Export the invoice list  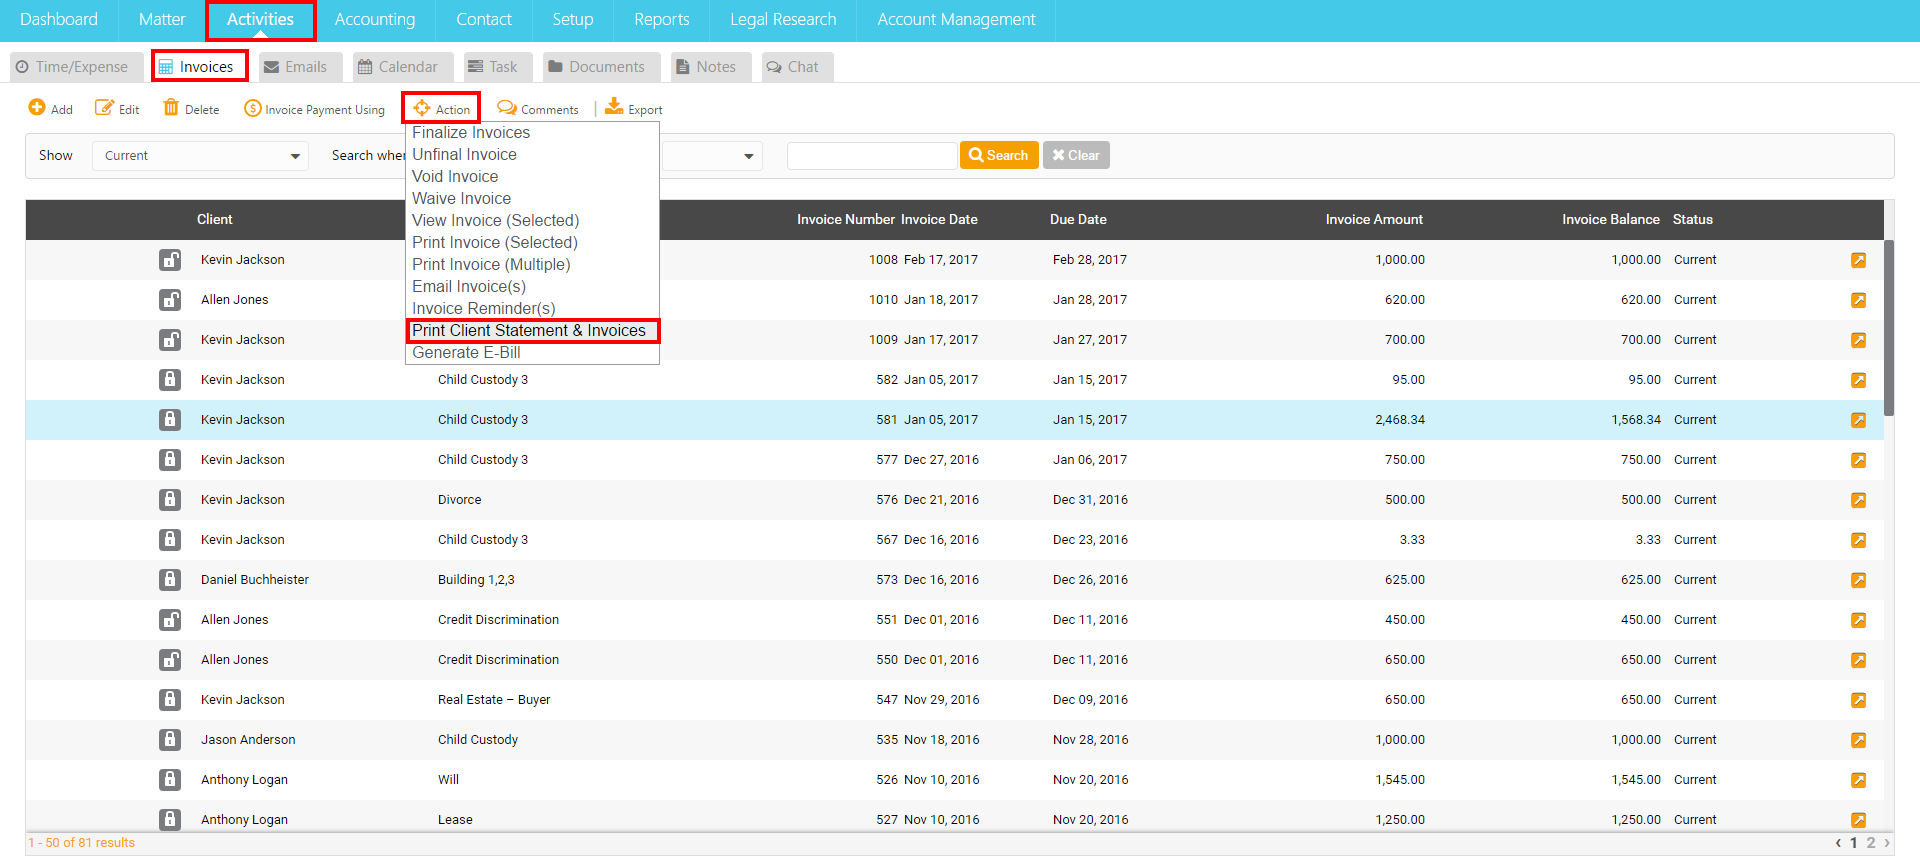click(634, 108)
